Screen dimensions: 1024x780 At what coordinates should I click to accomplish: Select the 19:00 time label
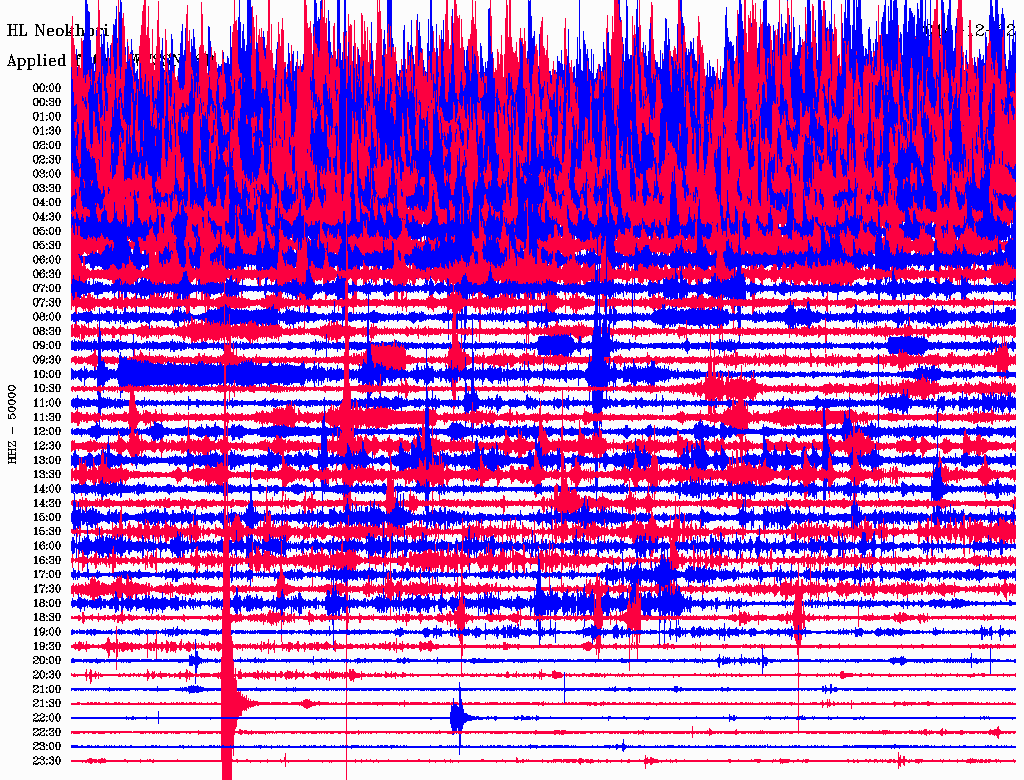click(x=47, y=632)
